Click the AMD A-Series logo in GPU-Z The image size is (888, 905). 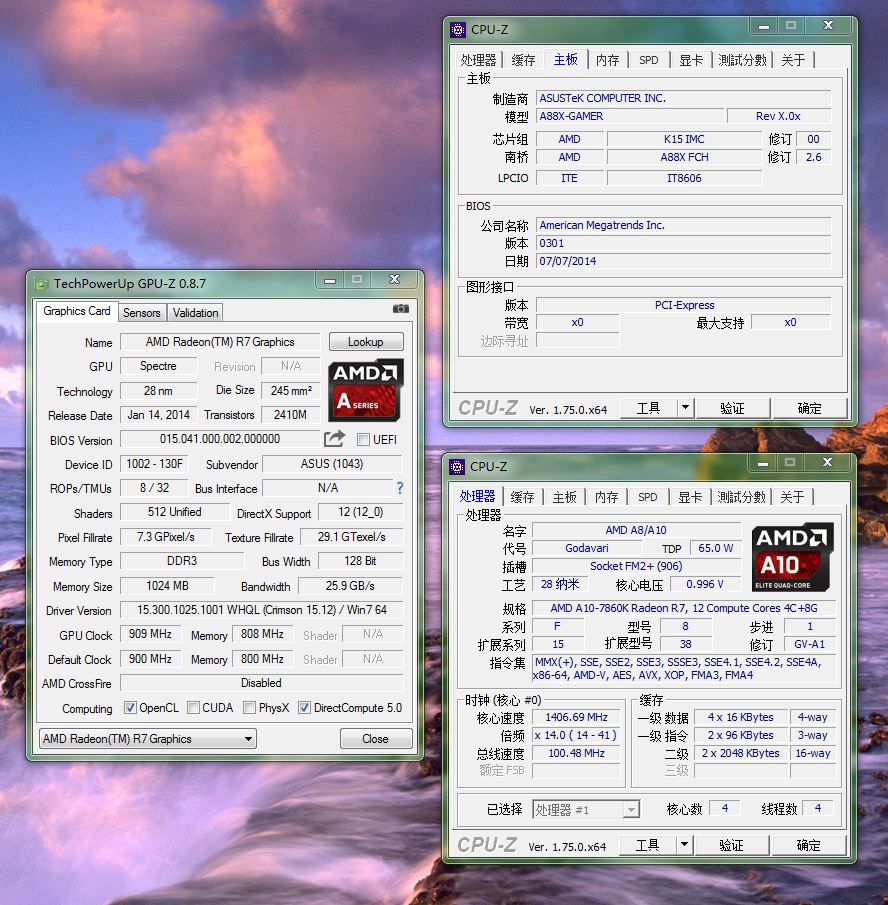click(366, 390)
